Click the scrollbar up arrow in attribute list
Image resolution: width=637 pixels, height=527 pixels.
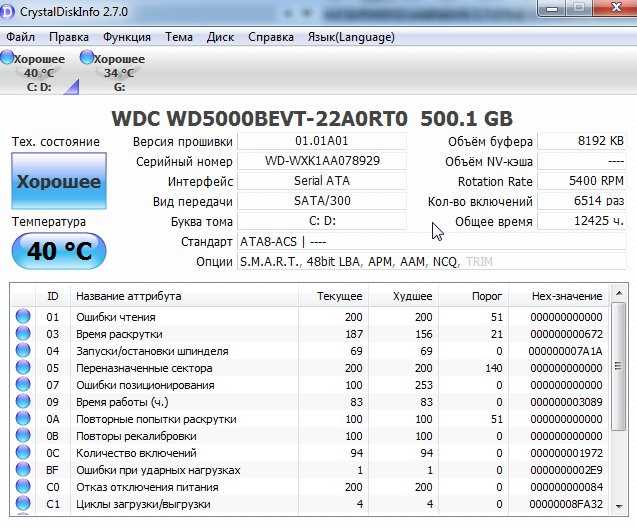(x=619, y=293)
